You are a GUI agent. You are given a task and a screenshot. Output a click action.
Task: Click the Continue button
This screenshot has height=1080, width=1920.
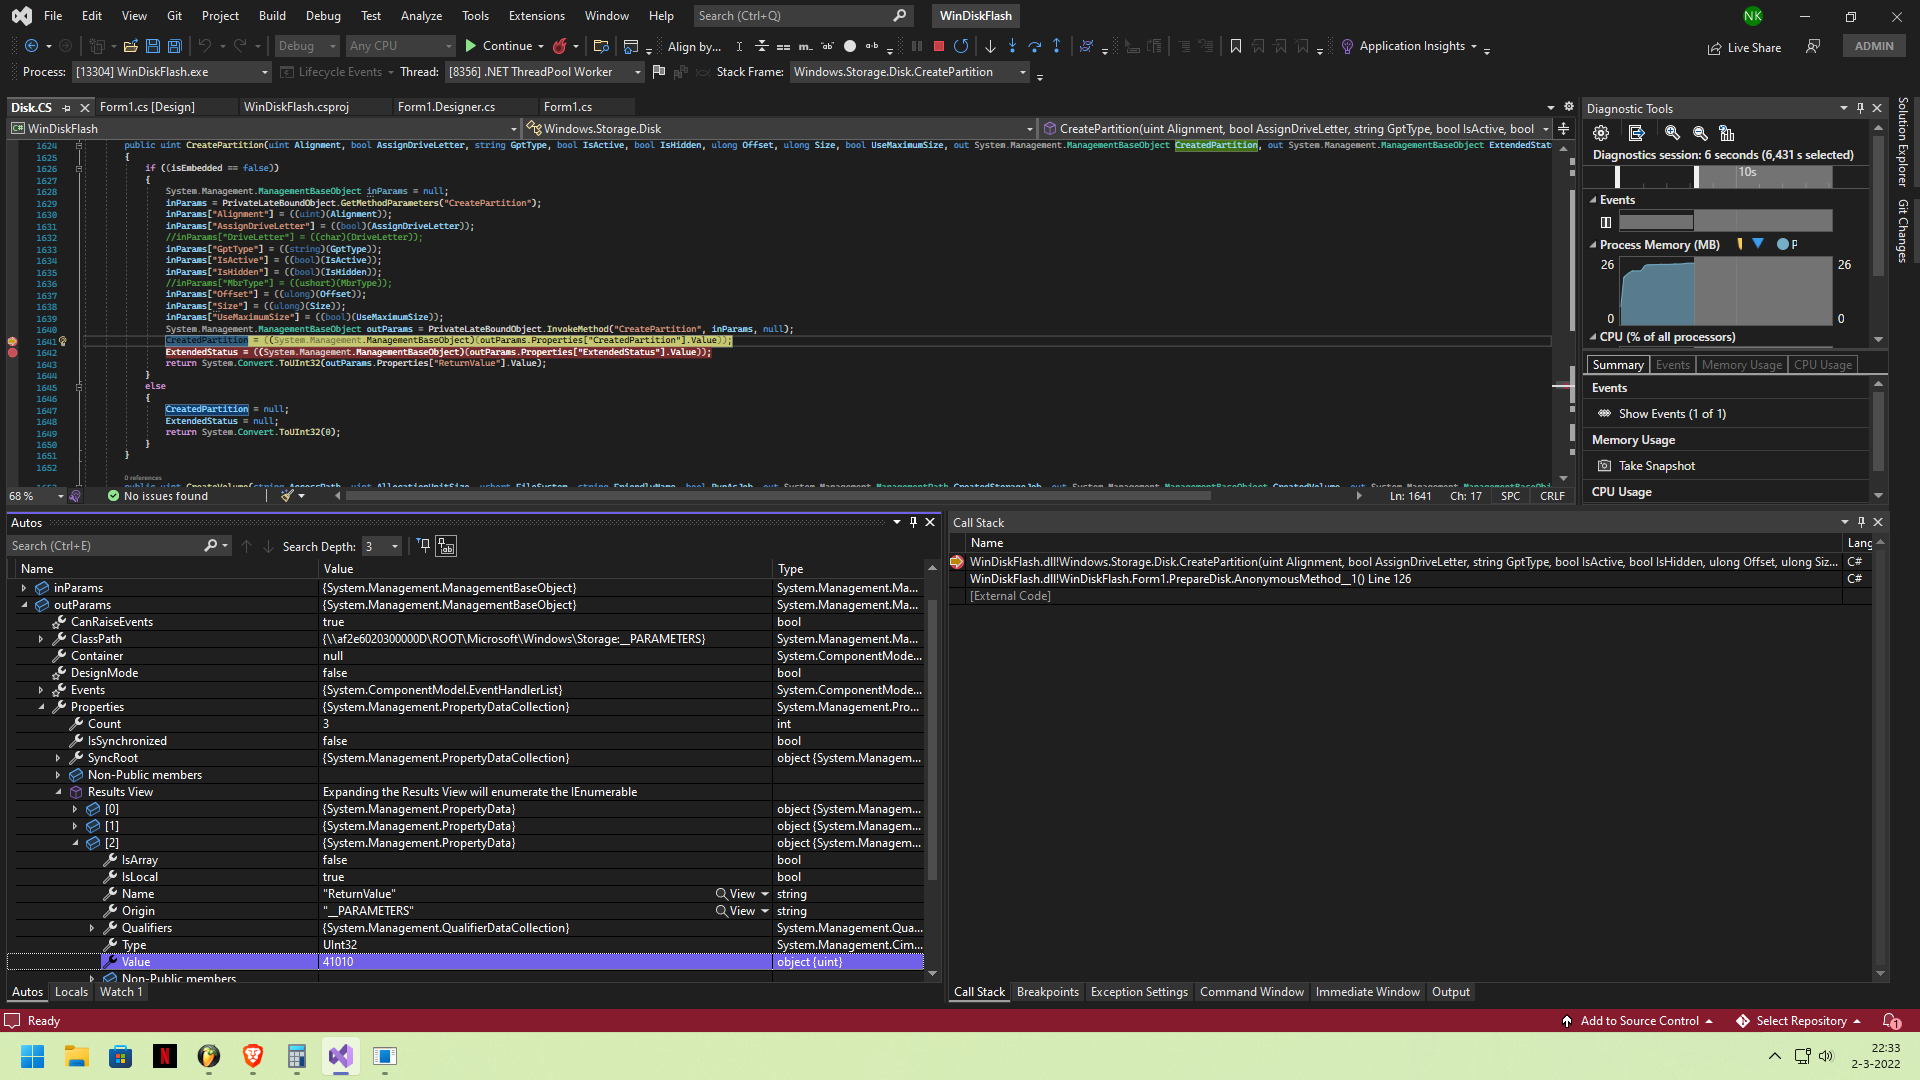tap(498, 46)
